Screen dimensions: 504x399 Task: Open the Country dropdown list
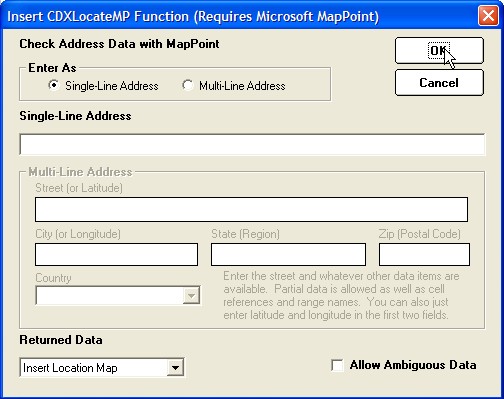(191, 295)
